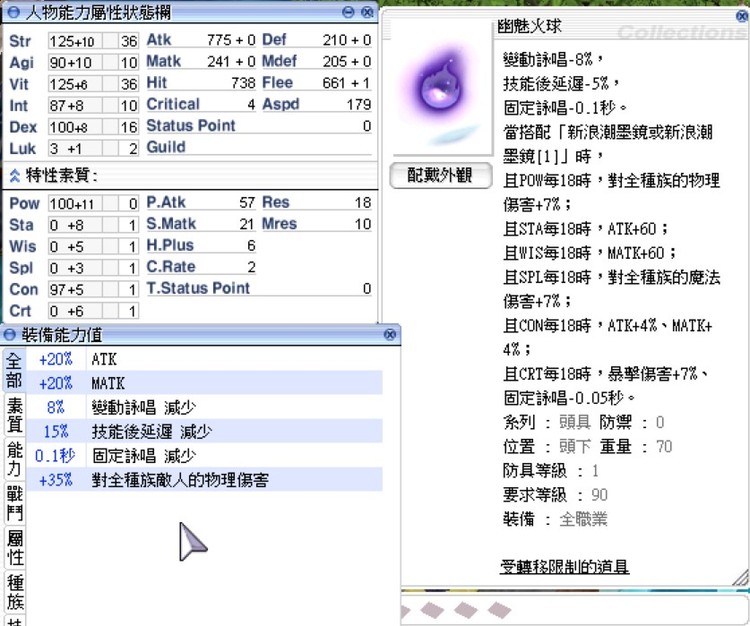Select the +35% 對全種族敵人的物理傷害 row

pyautogui.click(x=204, y=480)
